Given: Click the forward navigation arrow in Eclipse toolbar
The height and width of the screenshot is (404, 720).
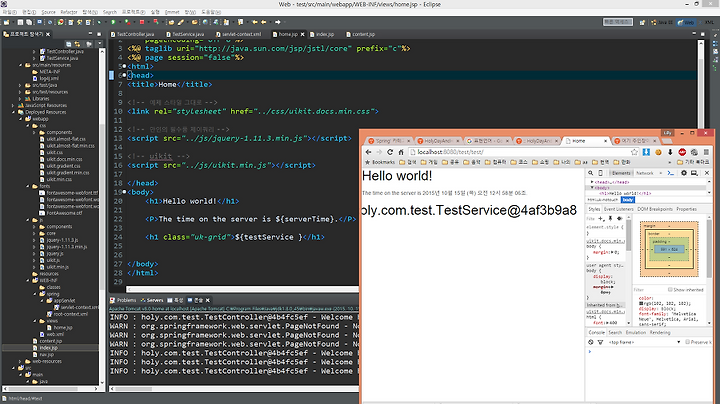Looking at the screenshot, I should coord(277,22).
